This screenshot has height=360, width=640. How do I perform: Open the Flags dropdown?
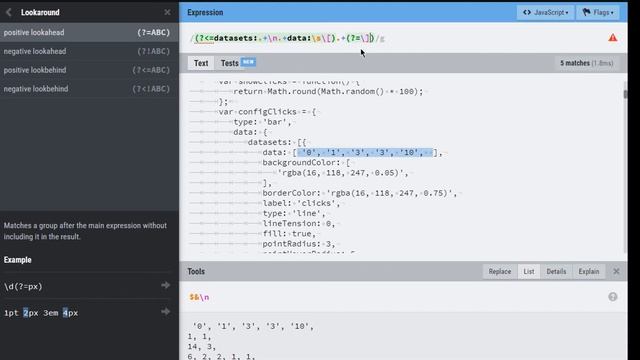tap(598, 13)
